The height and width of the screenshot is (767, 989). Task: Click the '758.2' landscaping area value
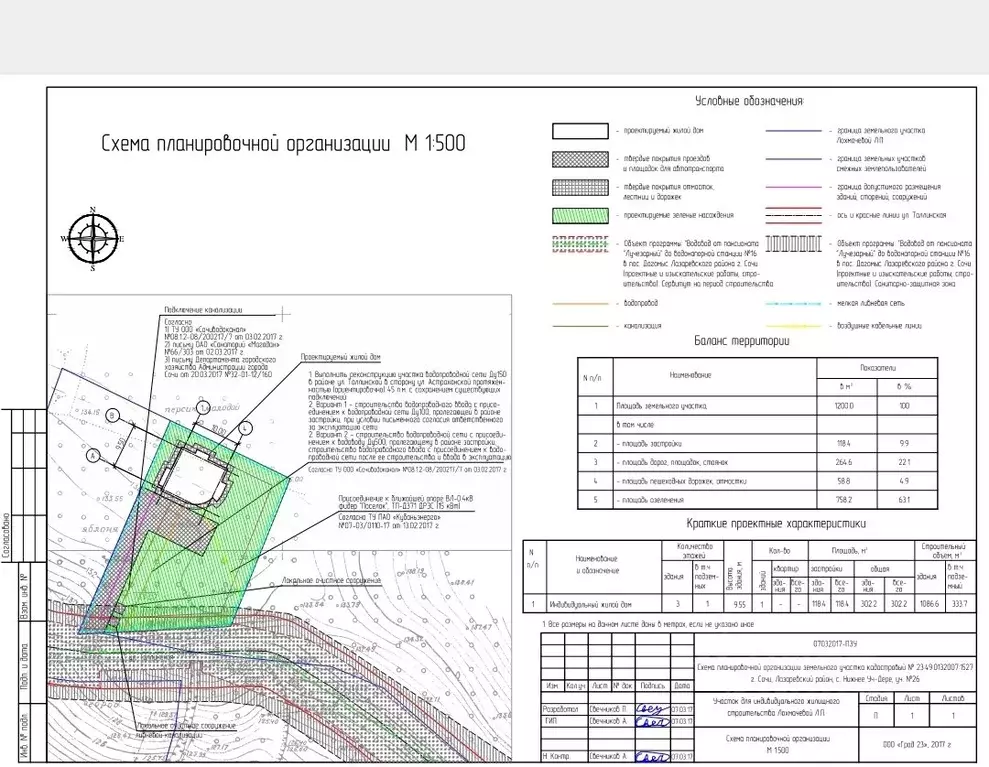tap(843, 500)
